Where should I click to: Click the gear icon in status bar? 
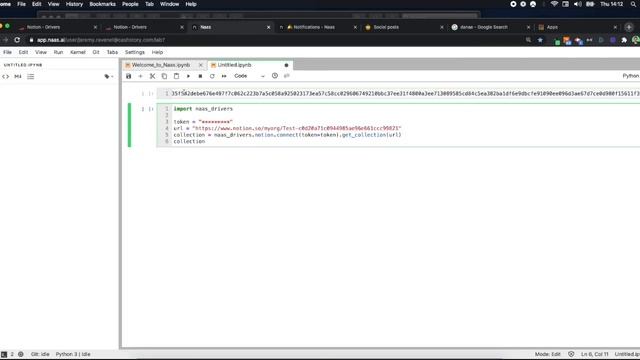(20, 354)
